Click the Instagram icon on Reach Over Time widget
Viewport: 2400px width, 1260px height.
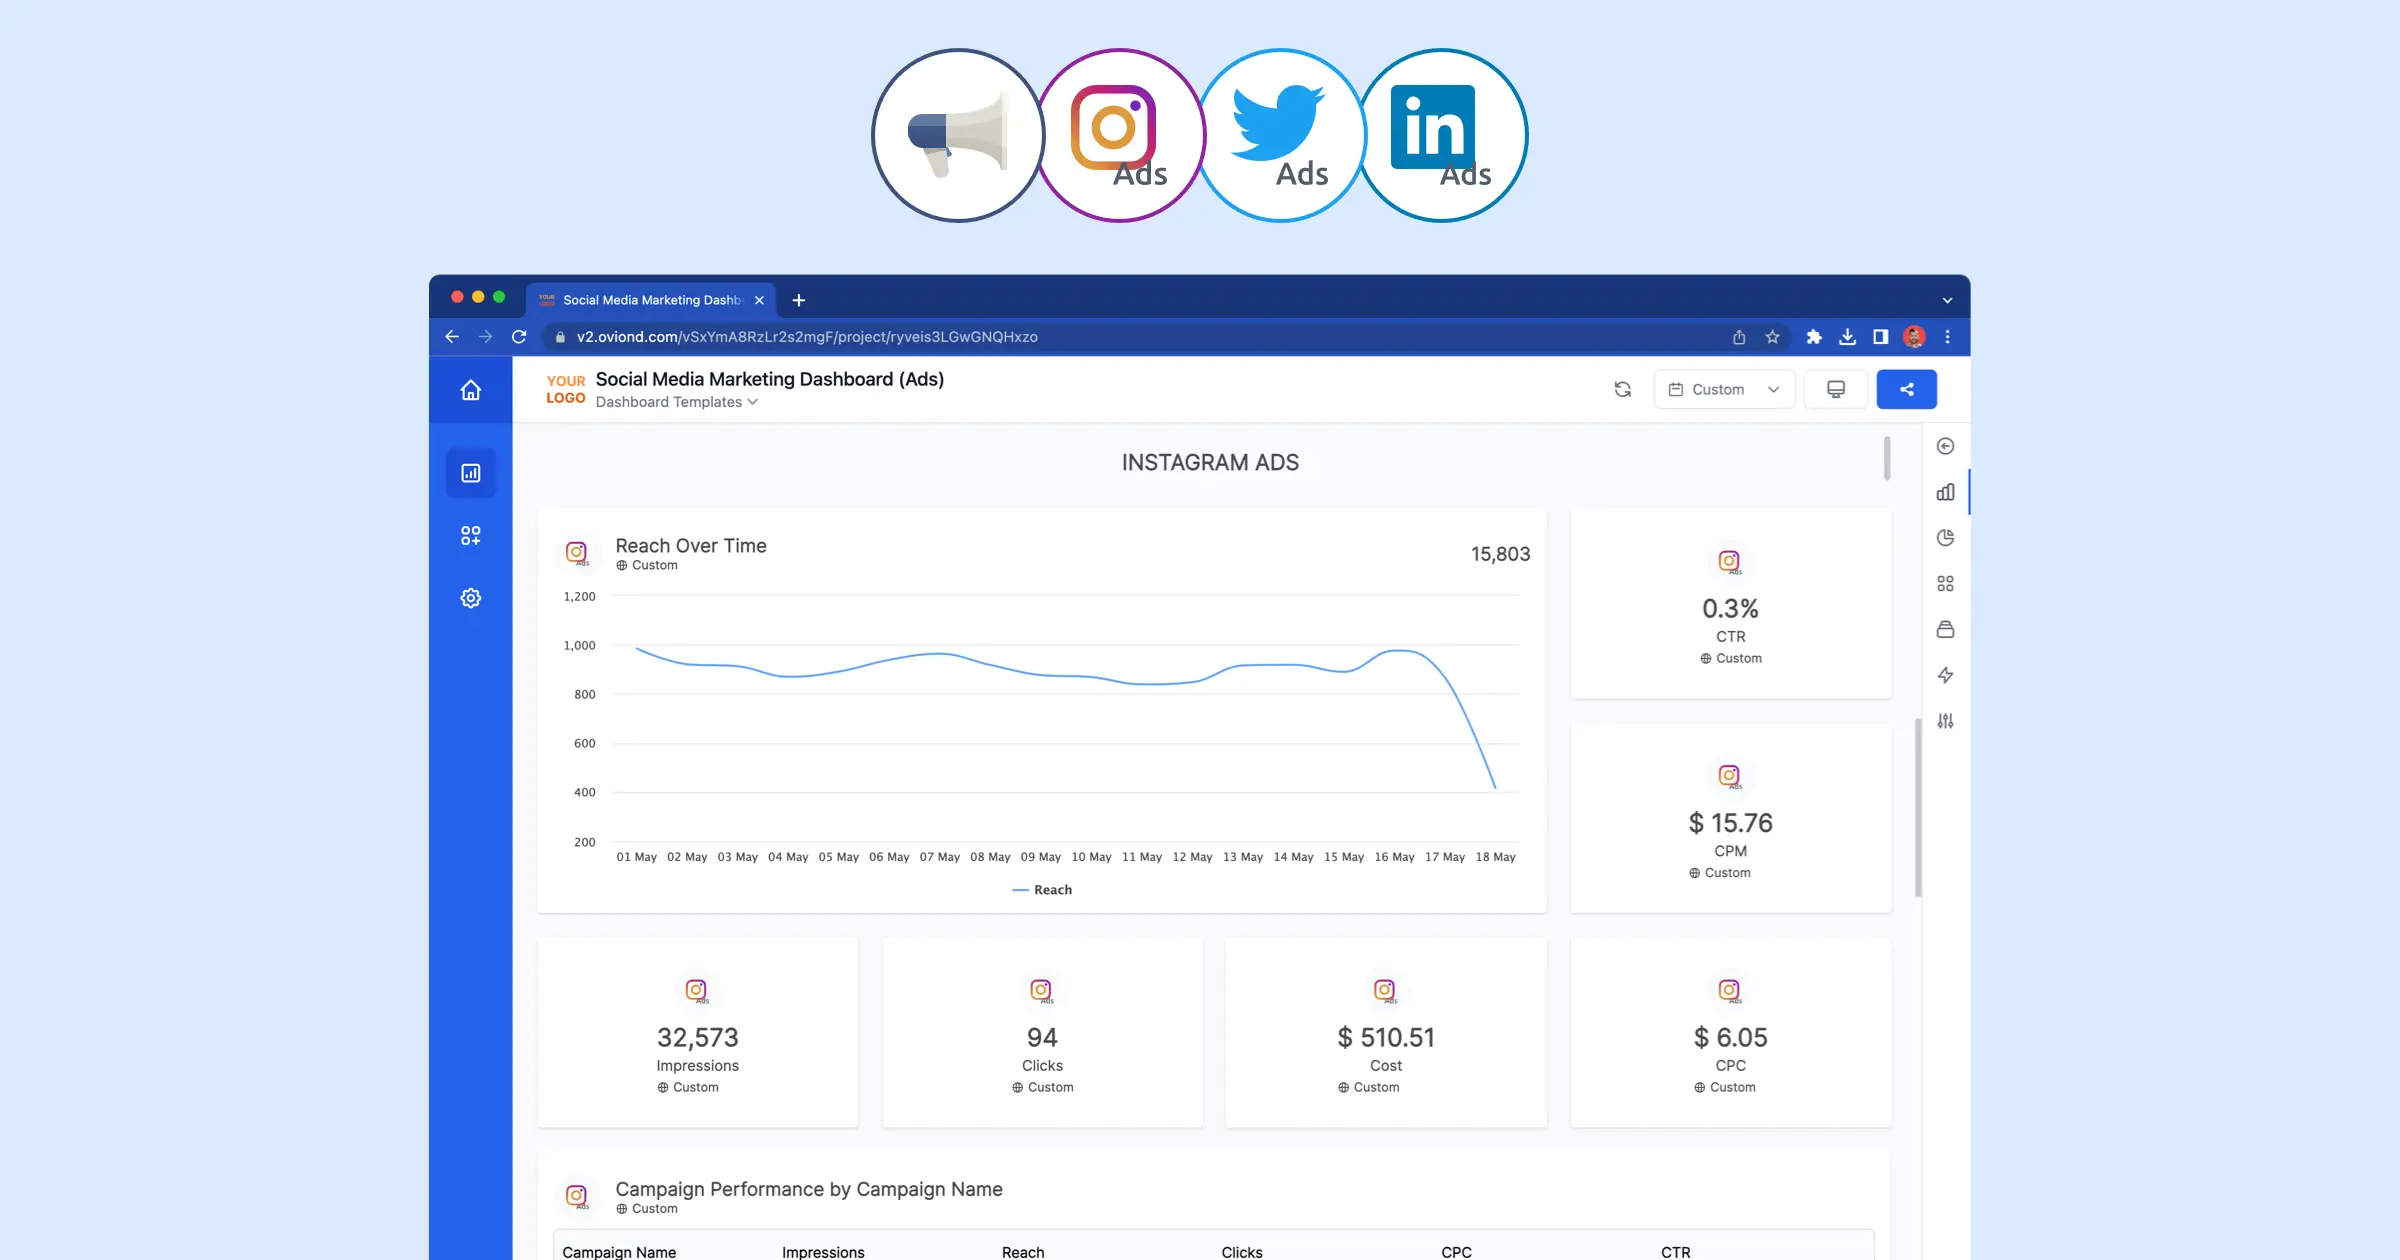coord(577,553)
